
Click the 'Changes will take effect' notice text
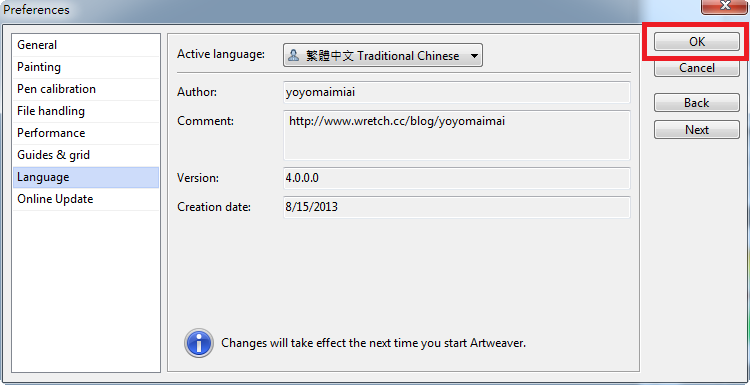(374, 343)
